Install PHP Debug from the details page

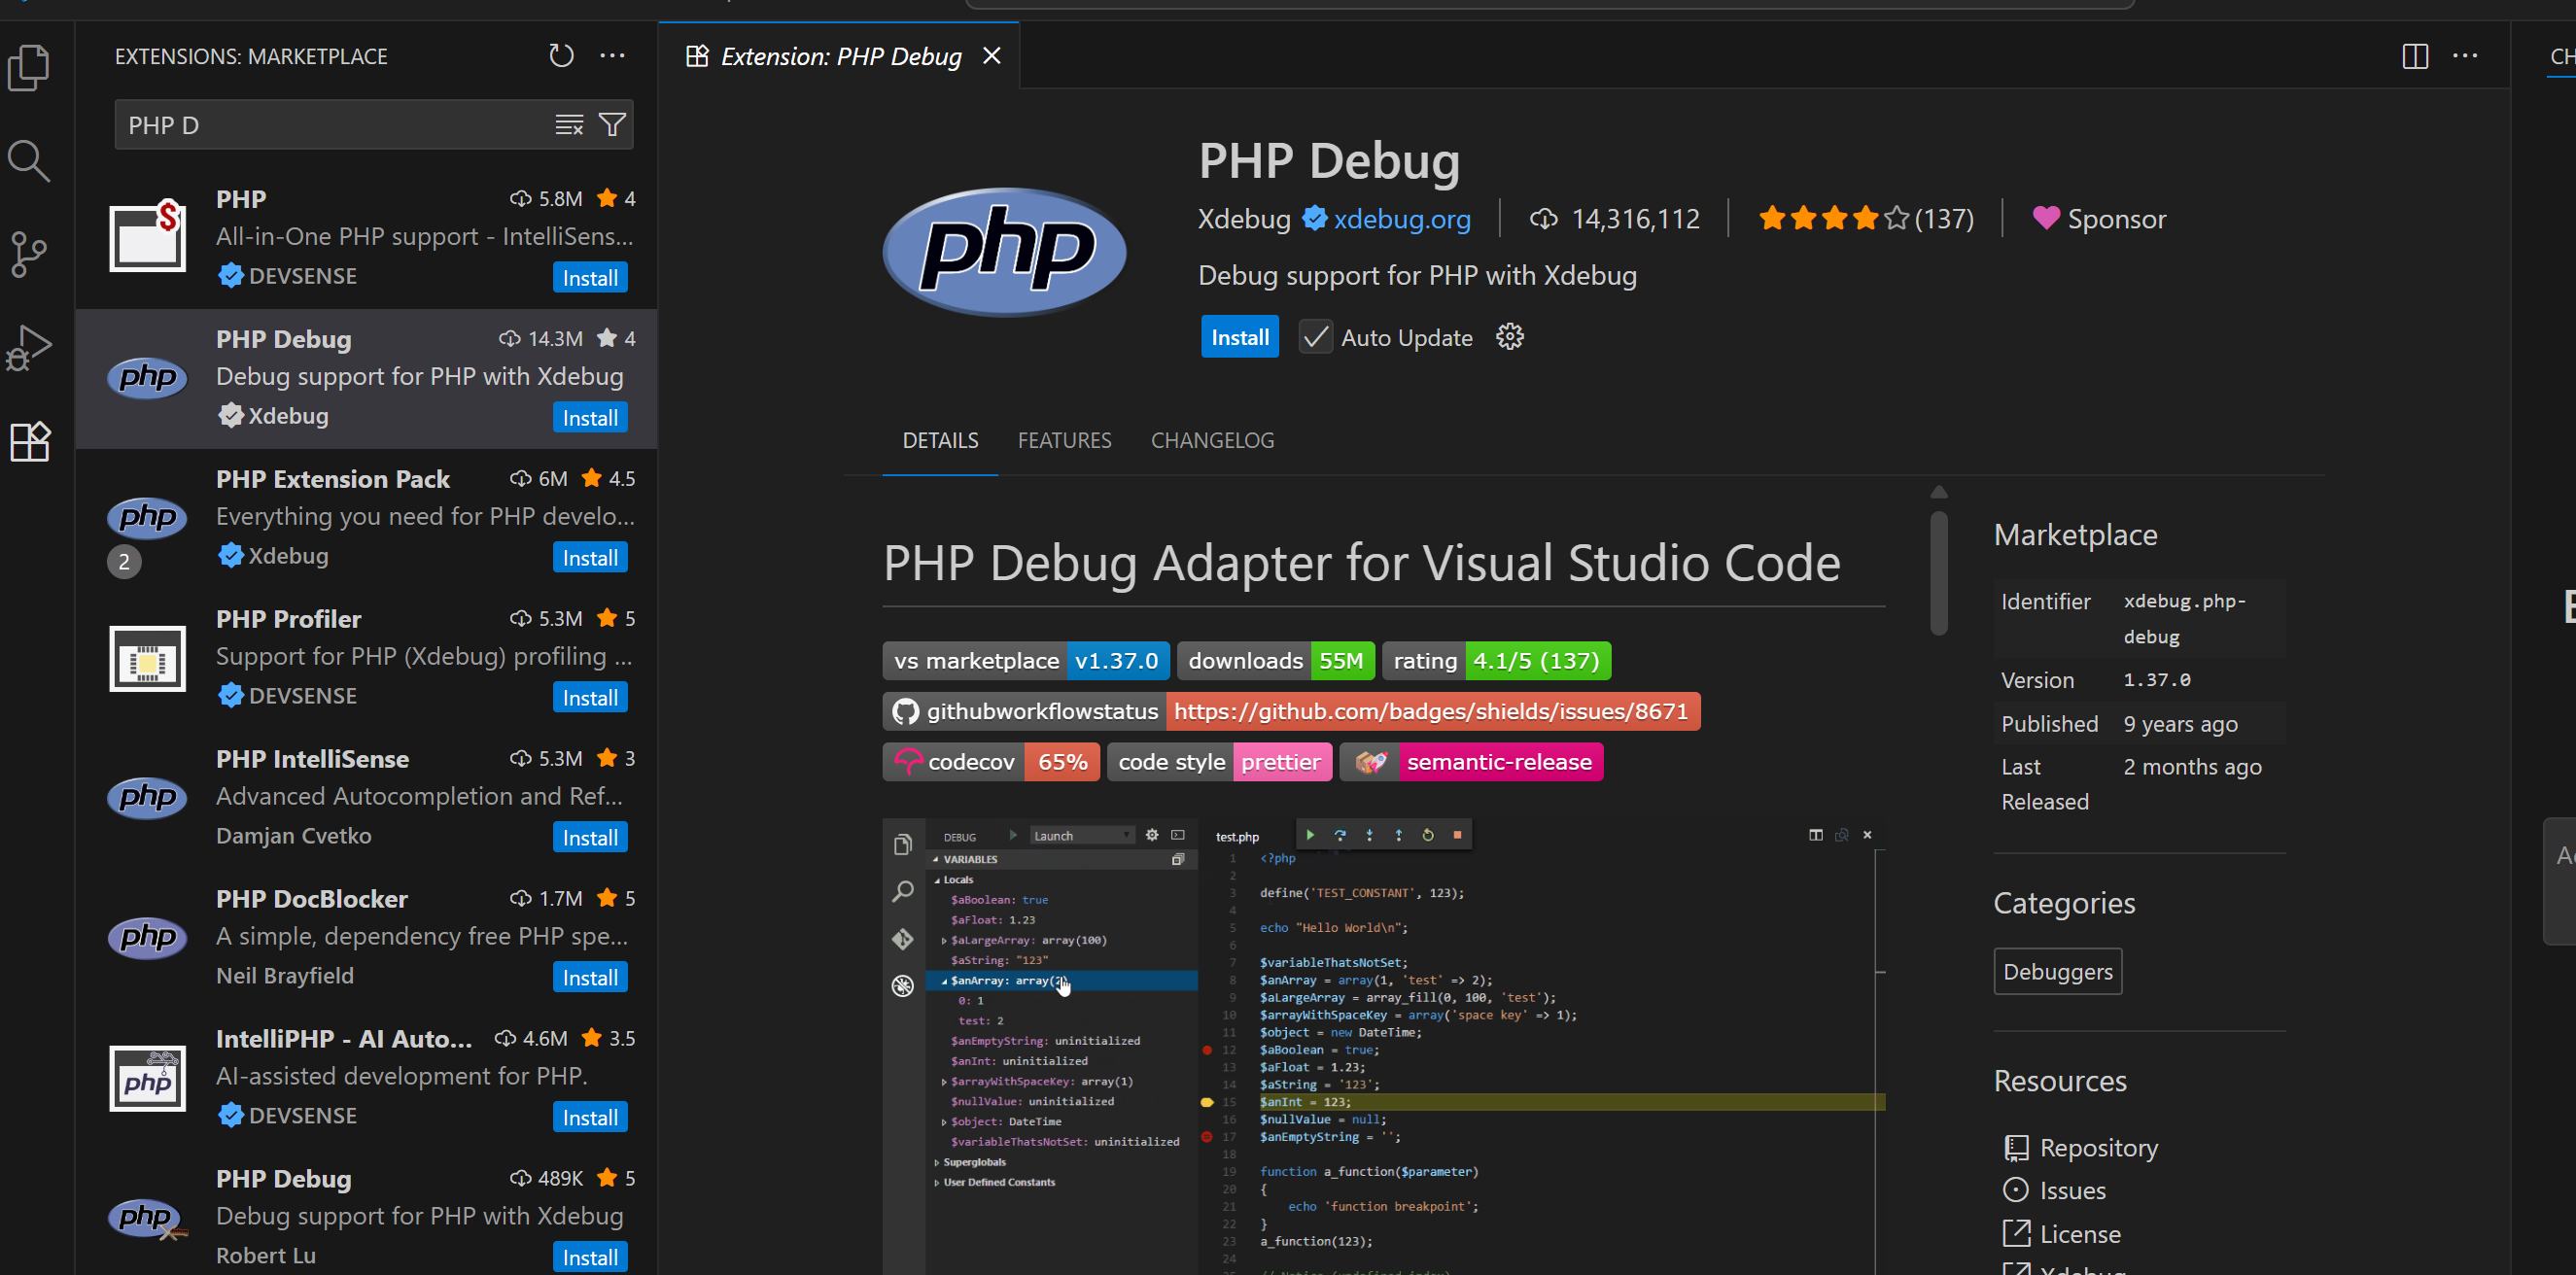tap(1239, 337)
